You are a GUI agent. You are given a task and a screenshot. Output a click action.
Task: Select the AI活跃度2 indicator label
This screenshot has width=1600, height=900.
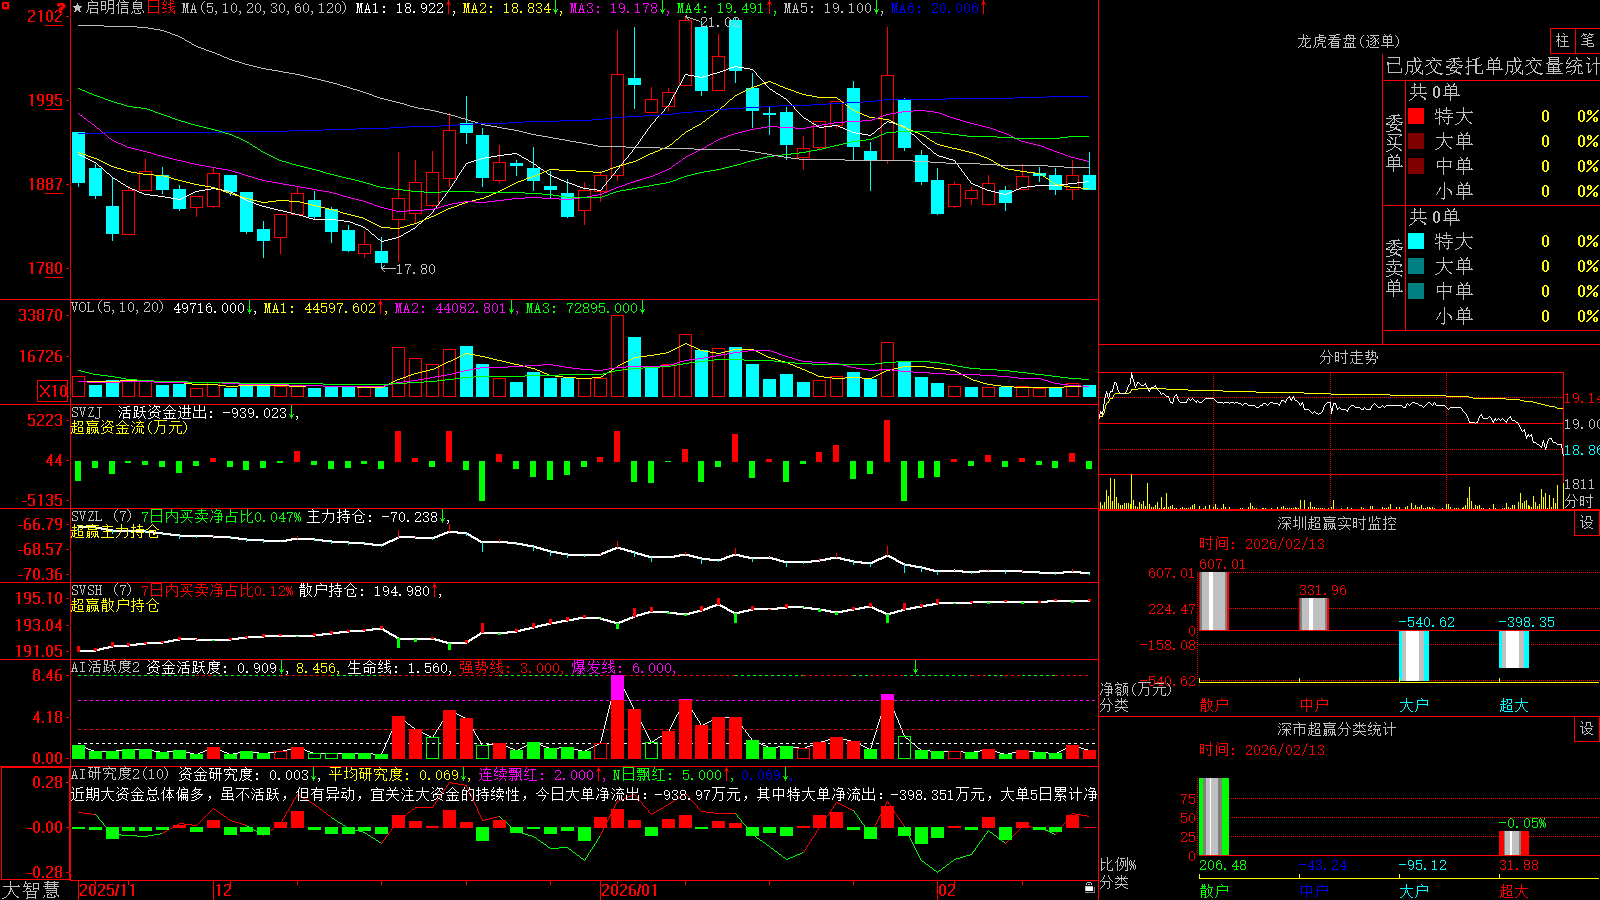[106, 668]
